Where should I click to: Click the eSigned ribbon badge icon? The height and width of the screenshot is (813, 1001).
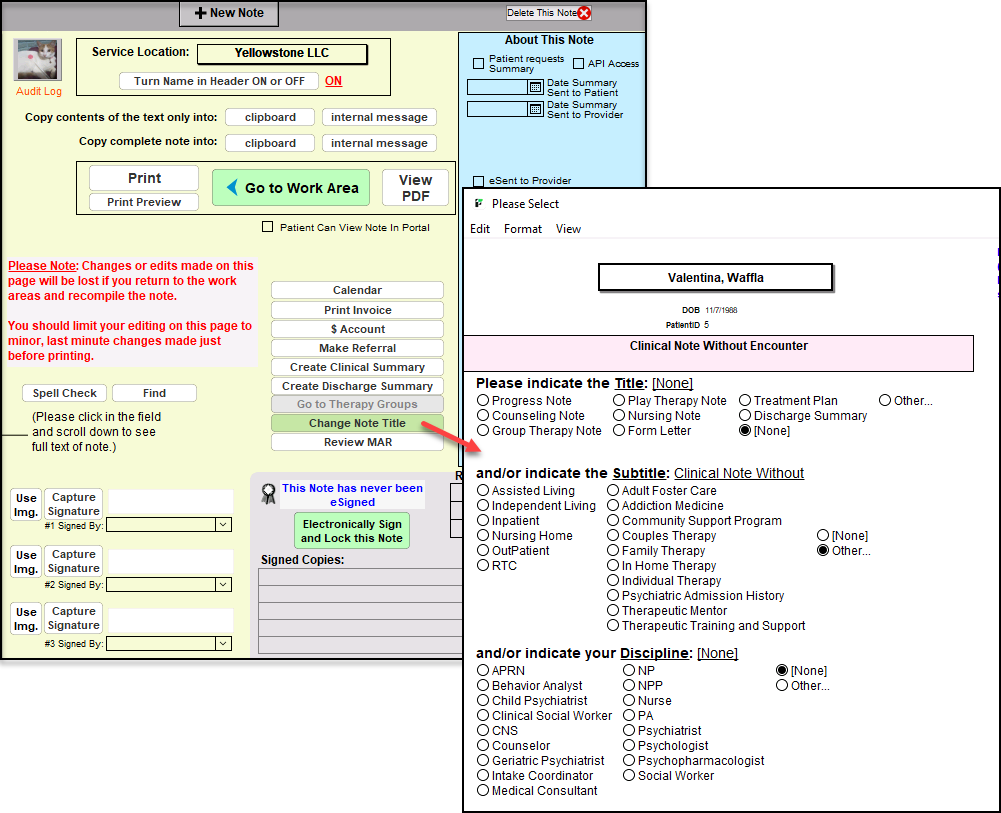click(268, 493)
